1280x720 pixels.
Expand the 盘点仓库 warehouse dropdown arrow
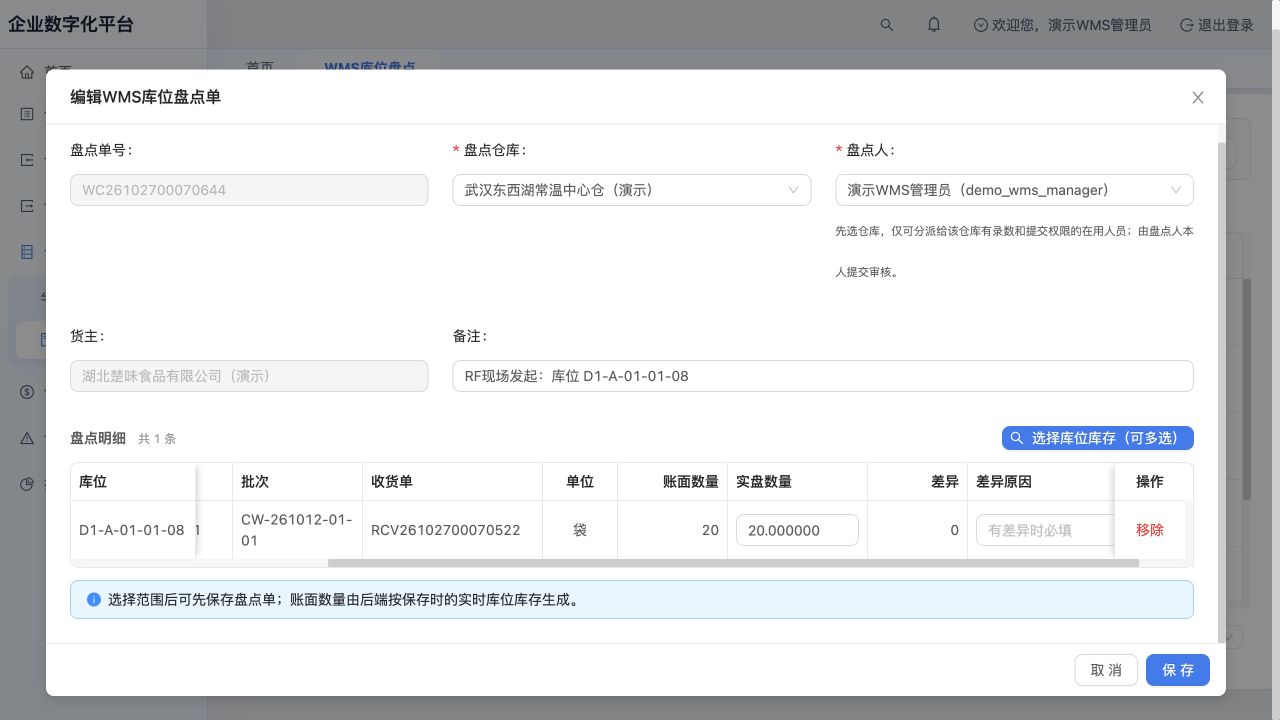pyautogui.click(x=794, y=190)
